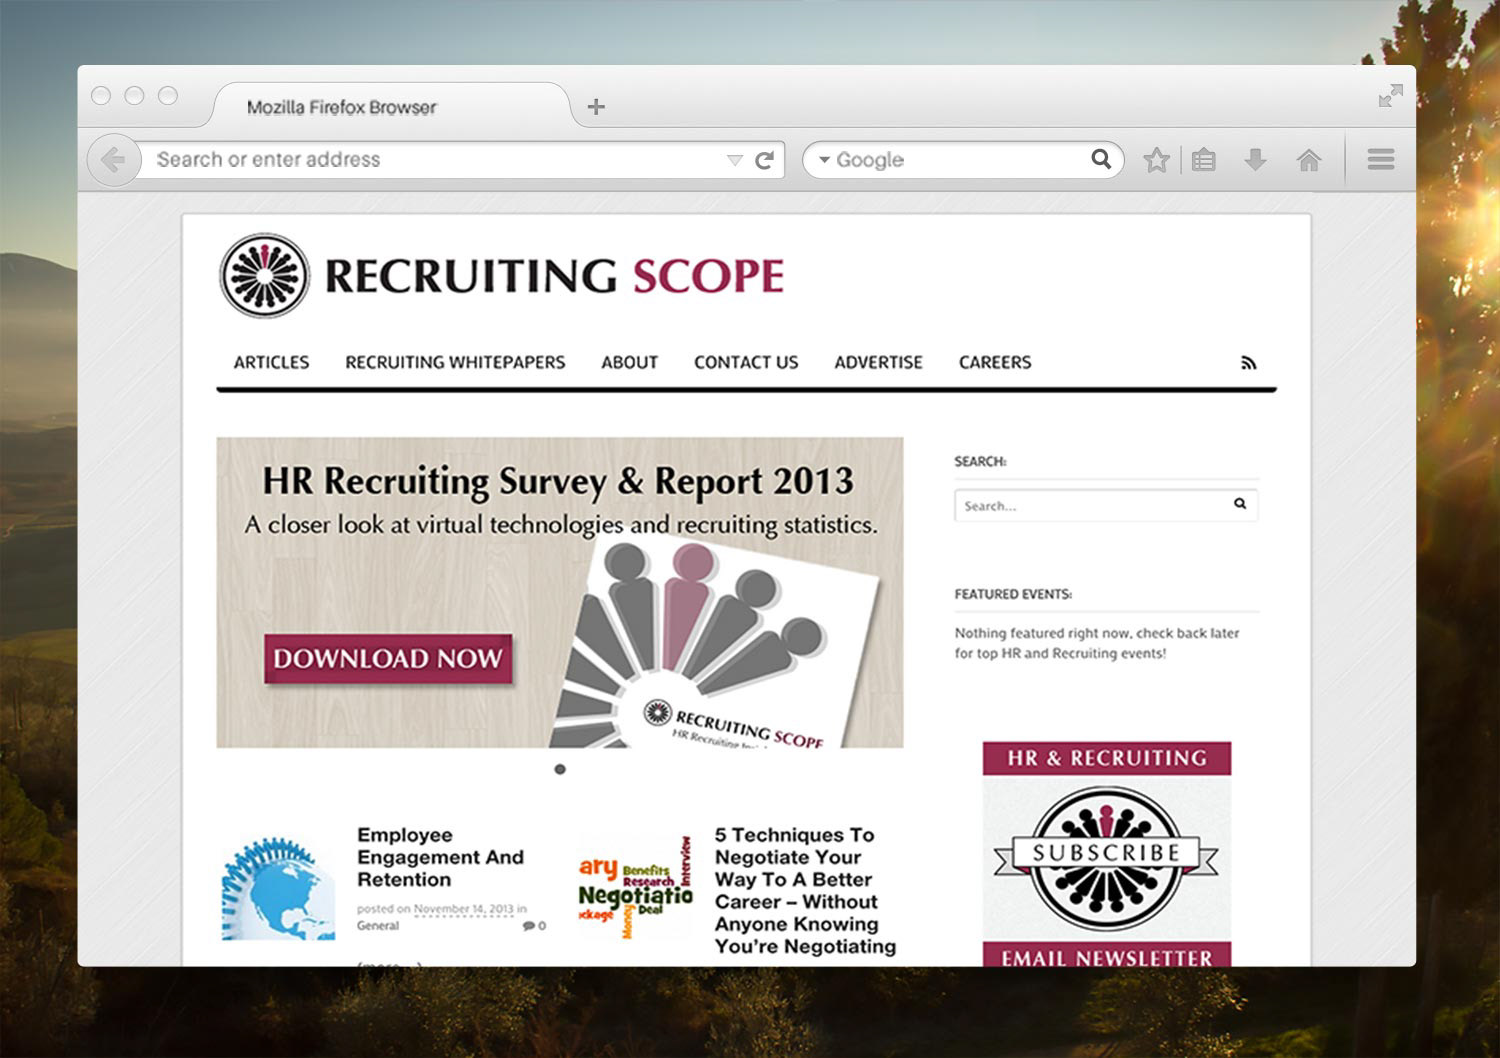Screen dimensions: 1500x1058
Task: Open the bookmarks list icon
Action: [x=1204, y=160]
